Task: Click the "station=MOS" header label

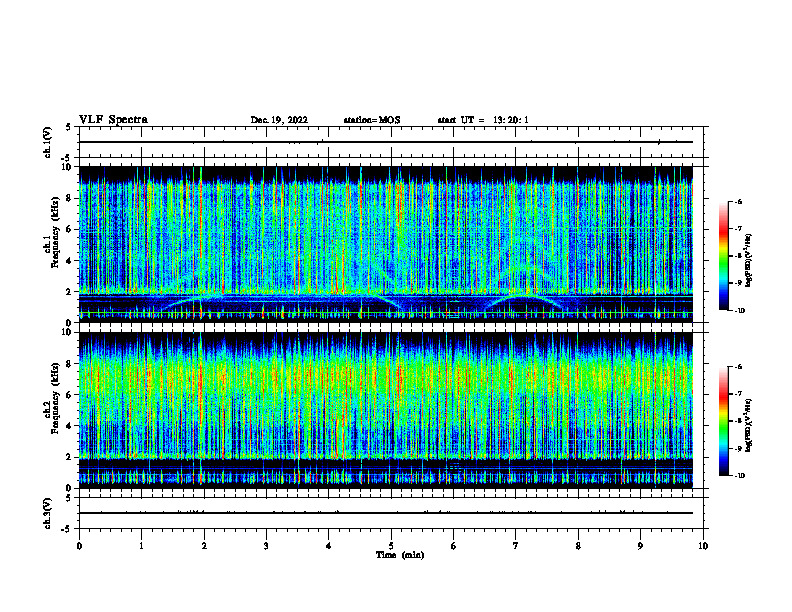Action: point(372,120)
